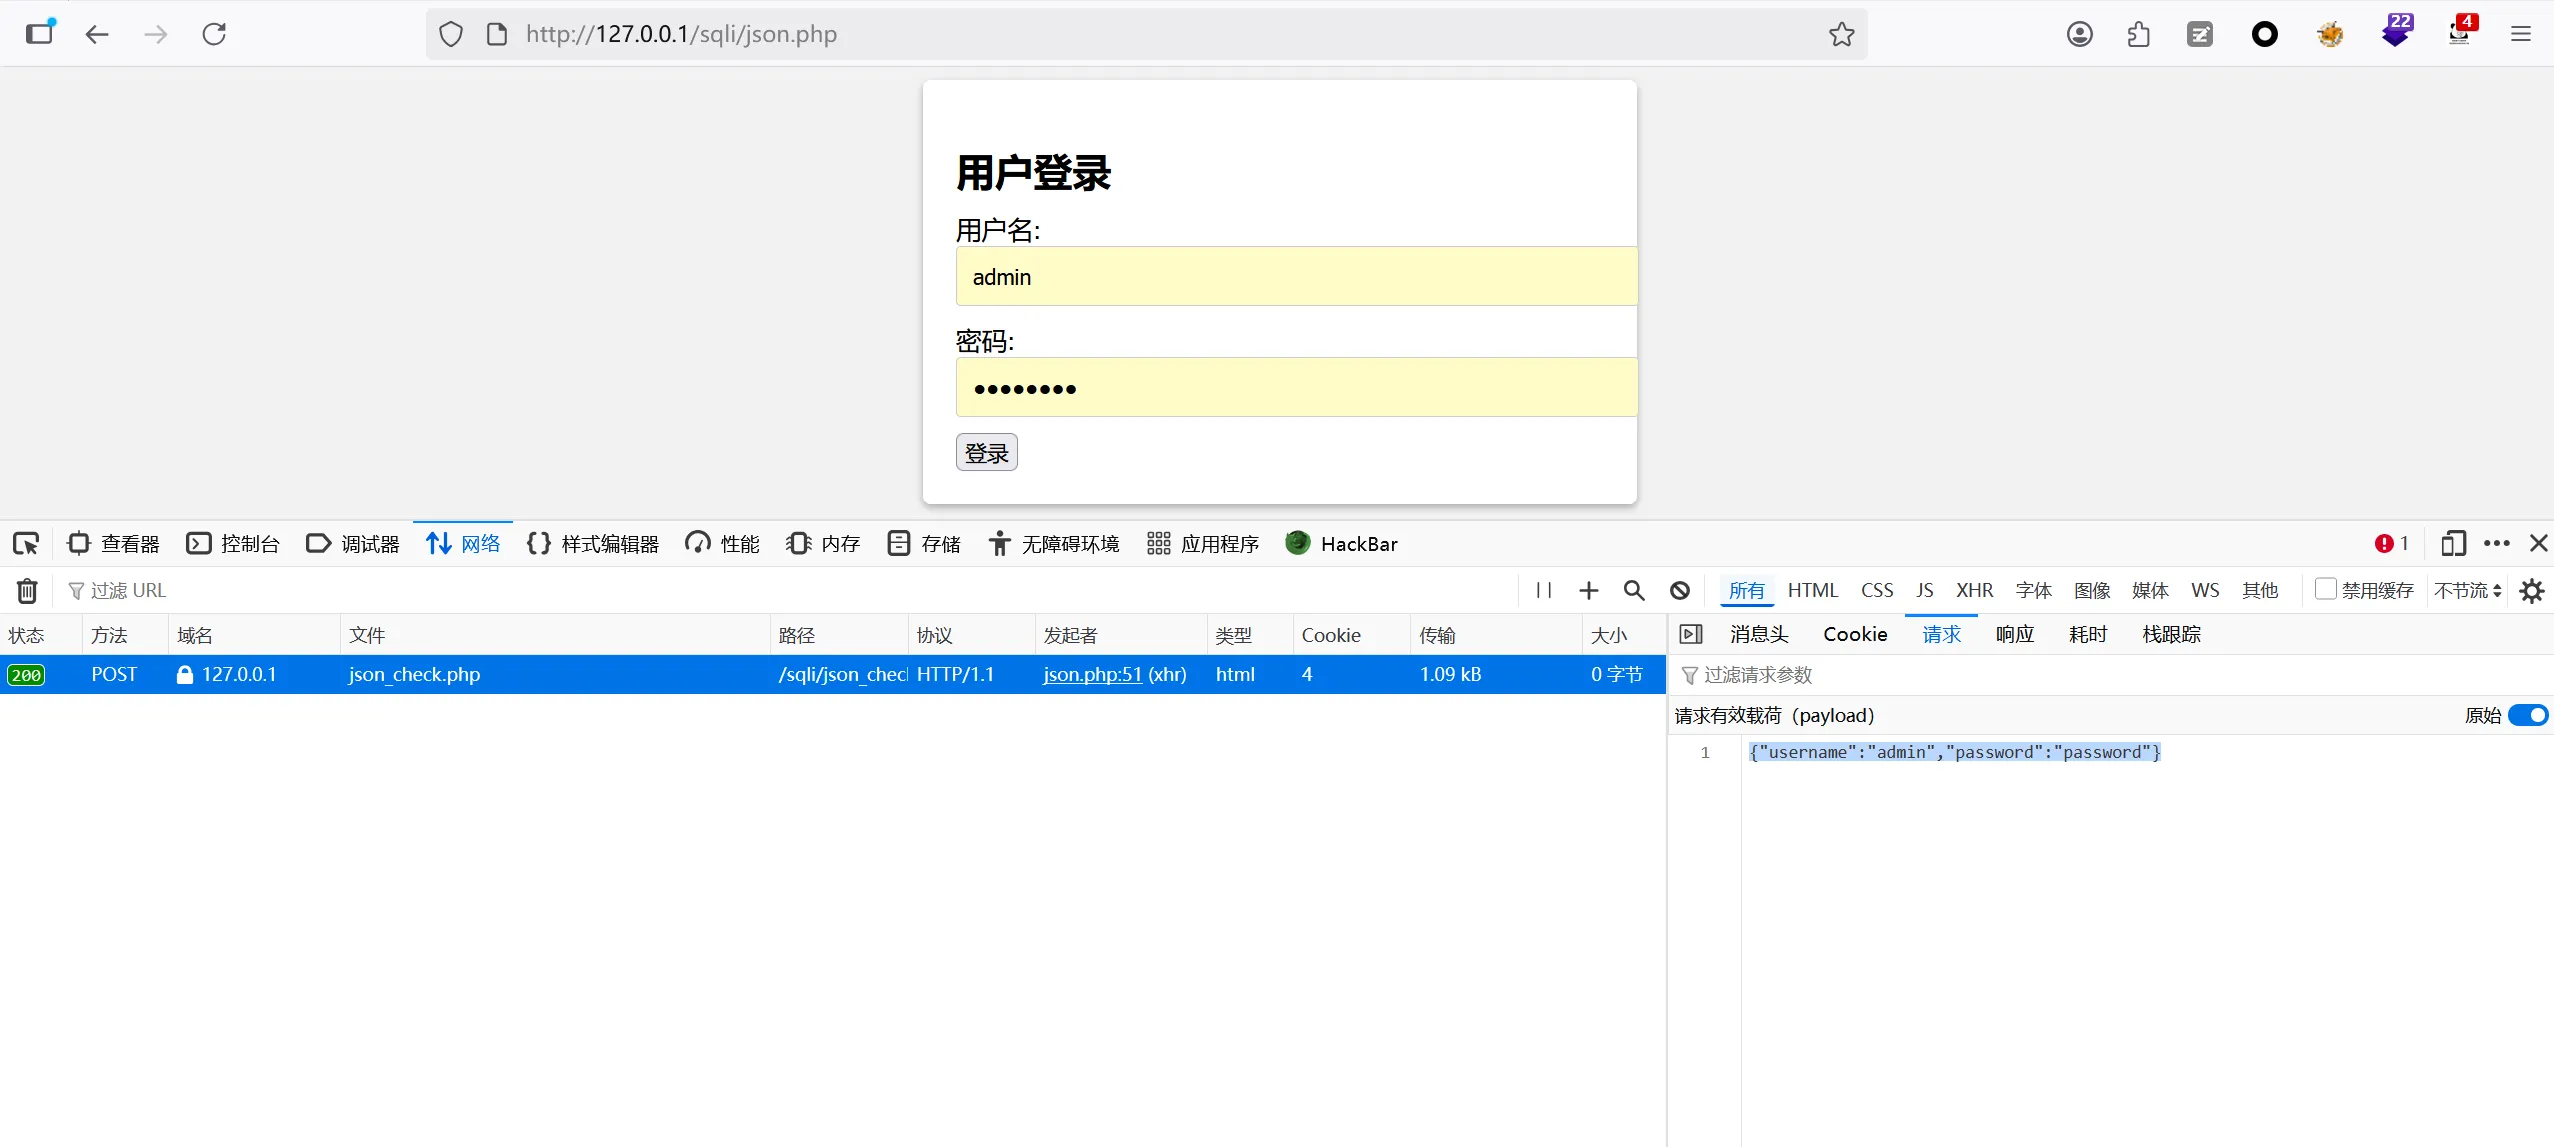The image size is (2554, 1147).
Task: Turn off the 原始 raw toggle
Action: point(2528,715)
